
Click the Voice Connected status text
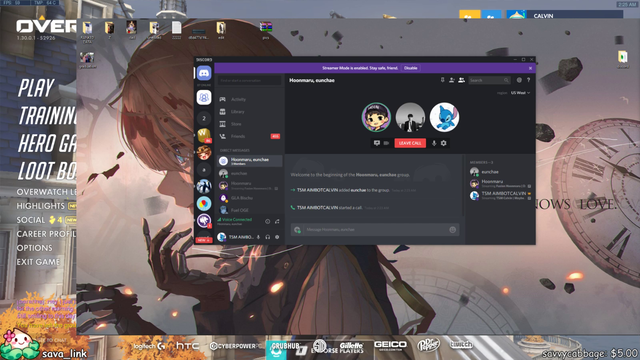click(237, 220)
